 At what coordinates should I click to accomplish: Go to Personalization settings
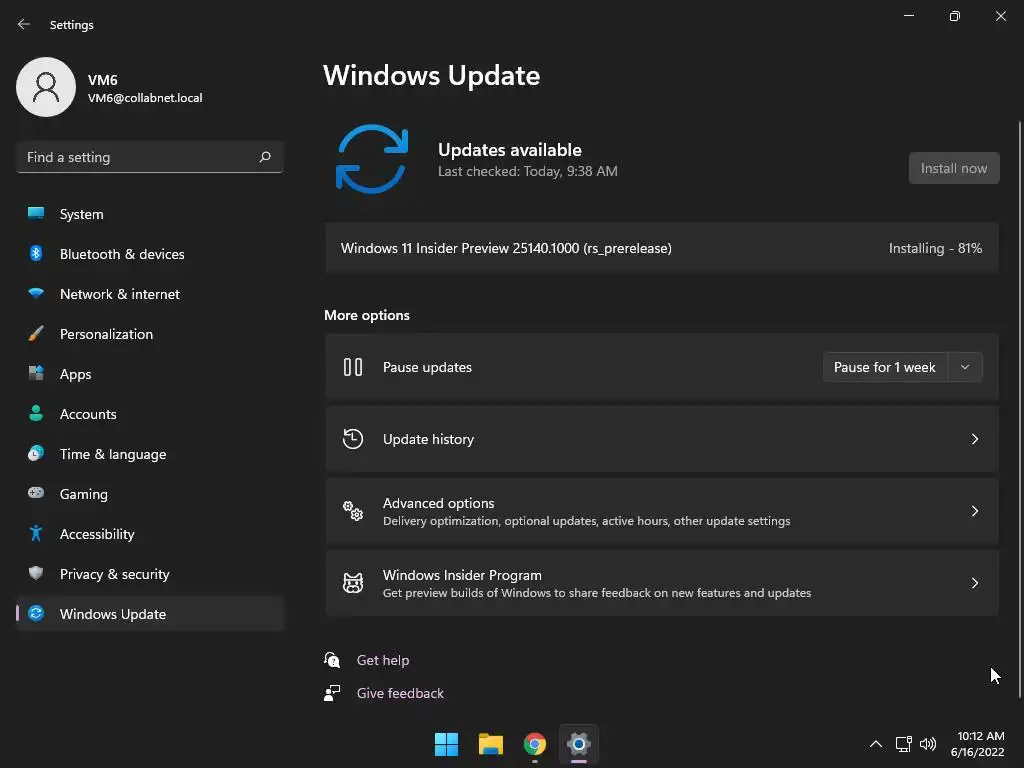click(x=150, y=334)
